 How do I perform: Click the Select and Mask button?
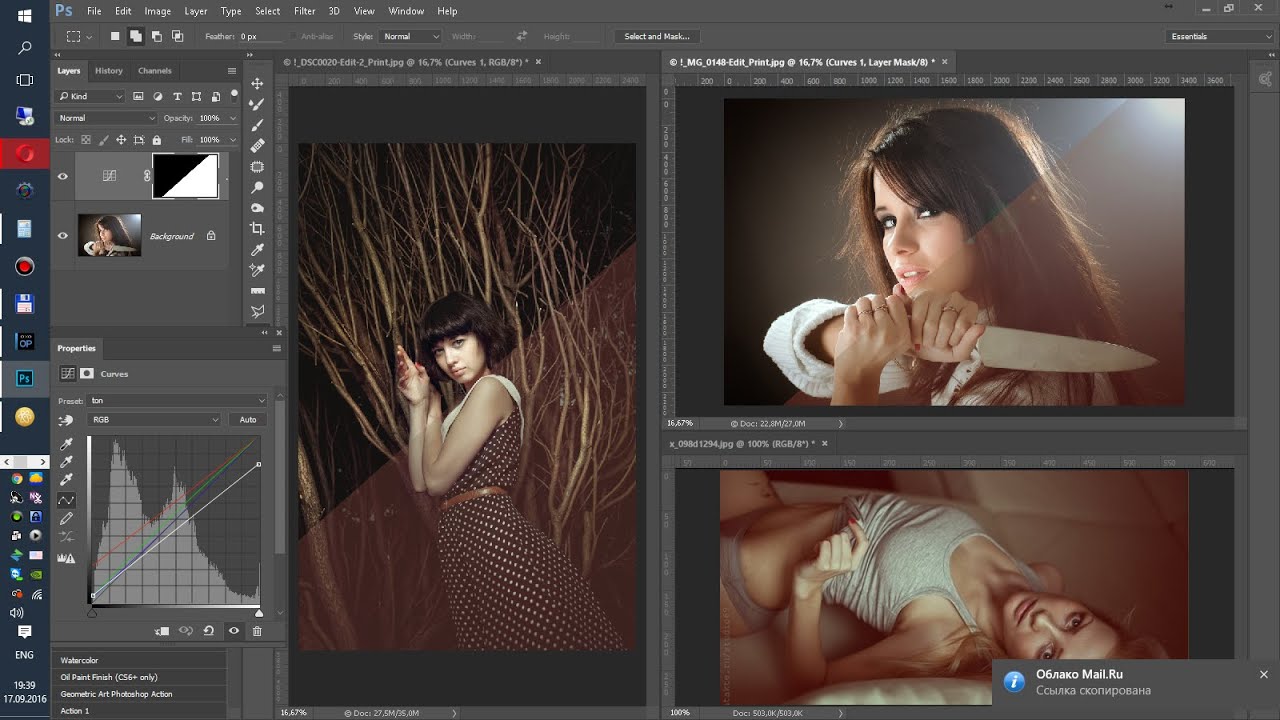click(x=656, y=36)
